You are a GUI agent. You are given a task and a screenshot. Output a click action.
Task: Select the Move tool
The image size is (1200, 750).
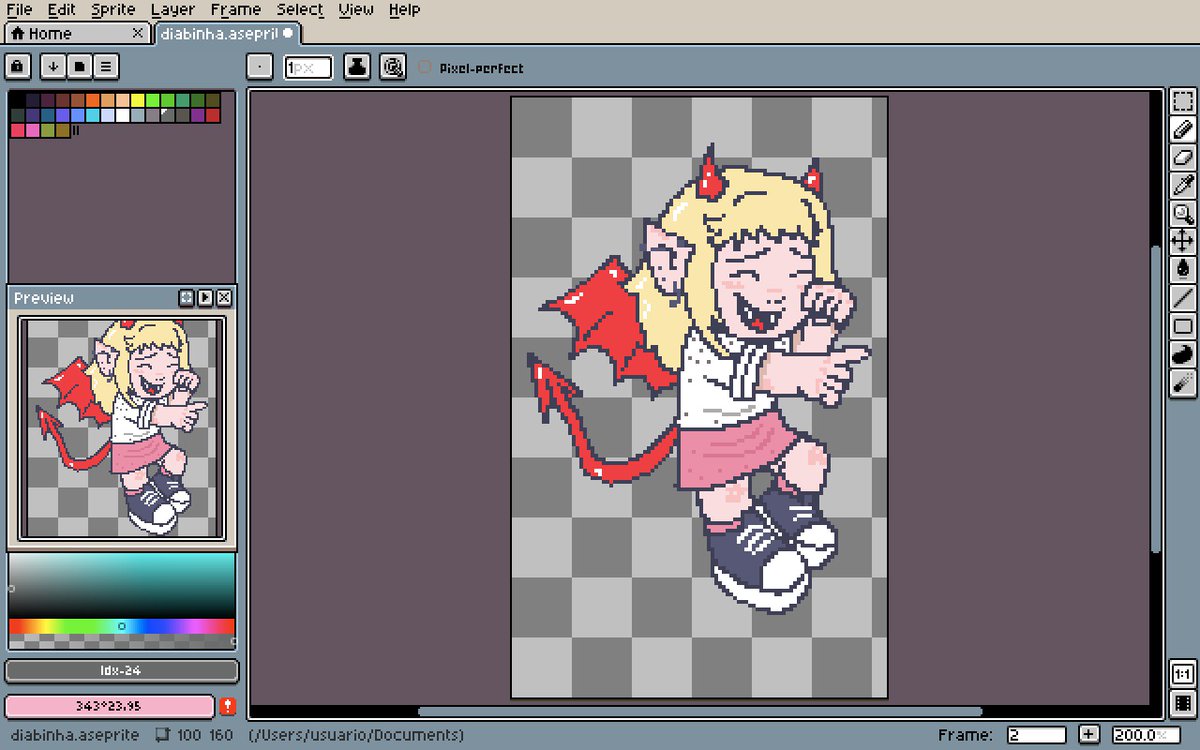point(1183,241)
